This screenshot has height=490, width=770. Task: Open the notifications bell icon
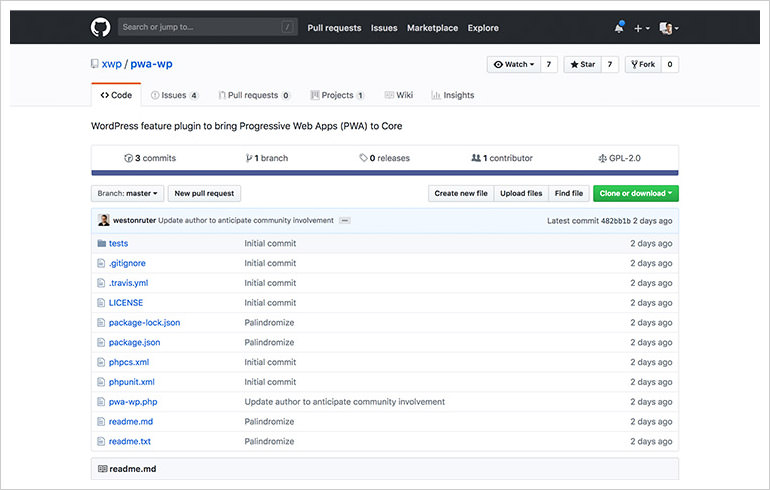click(619, 28)
